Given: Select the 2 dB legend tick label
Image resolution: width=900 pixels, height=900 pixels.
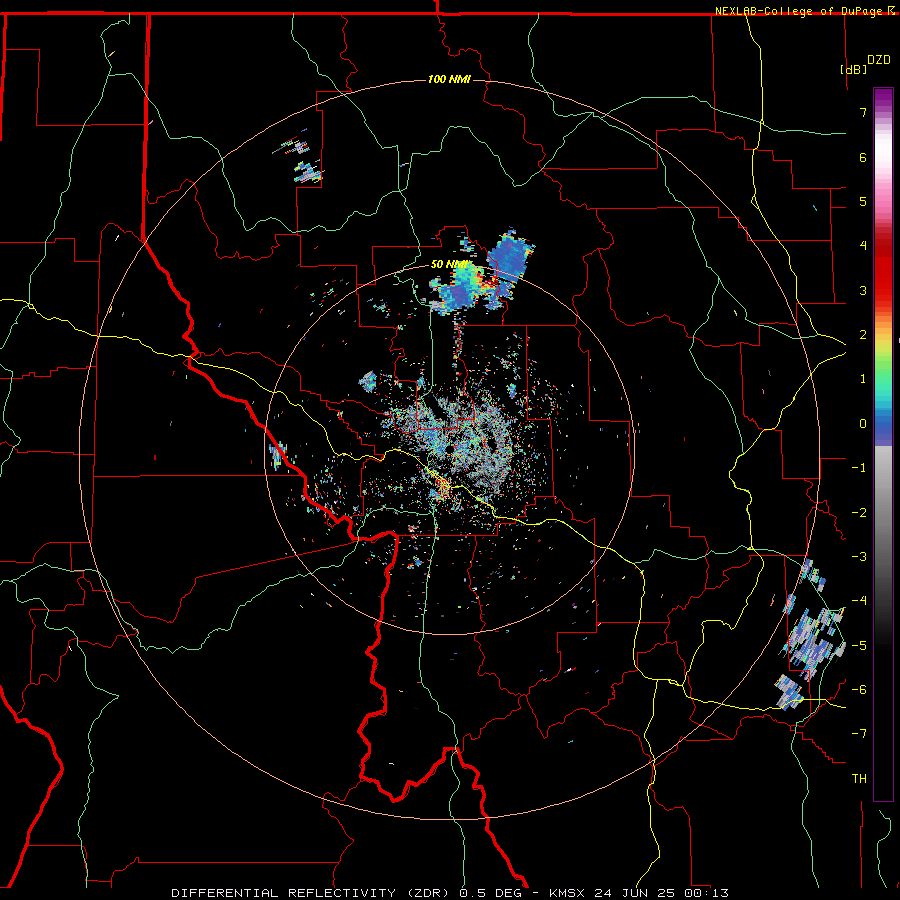Looking at the screenshot, I should click(863, 335).
